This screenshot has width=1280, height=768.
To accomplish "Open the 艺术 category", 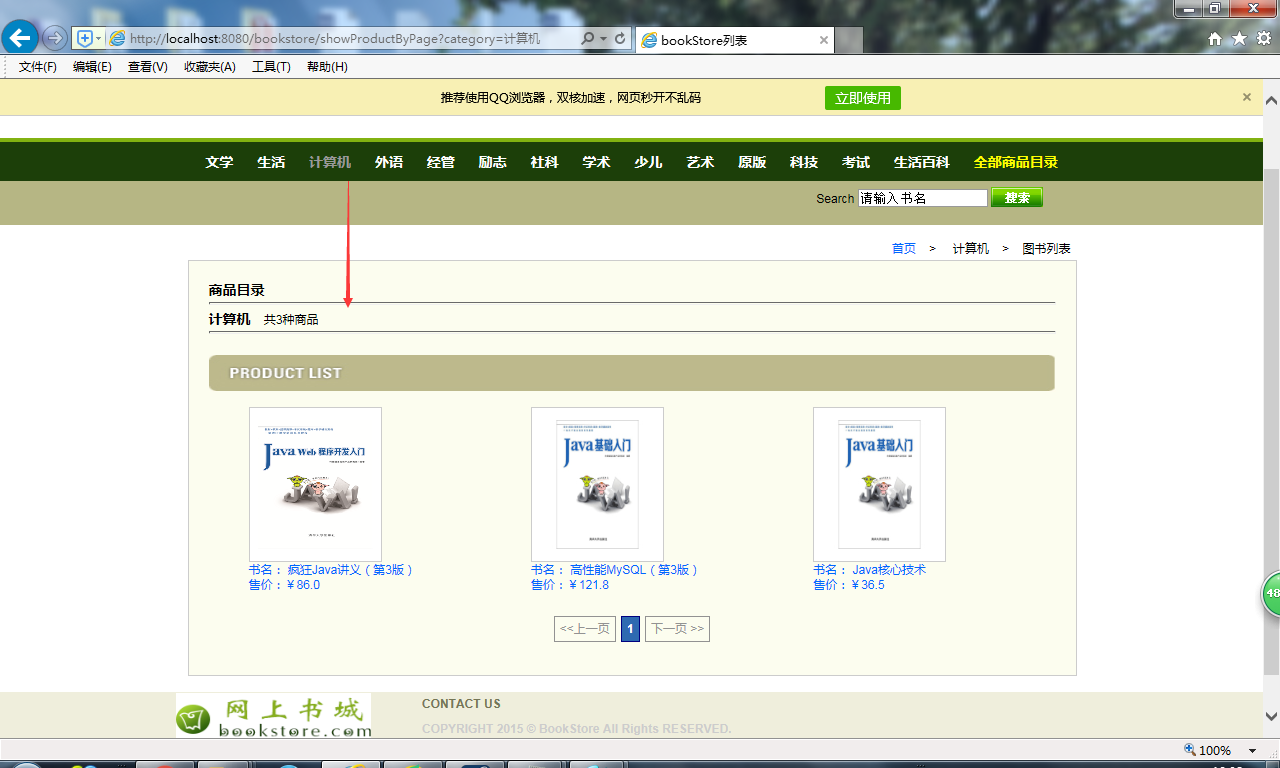I will pos(701,162).
